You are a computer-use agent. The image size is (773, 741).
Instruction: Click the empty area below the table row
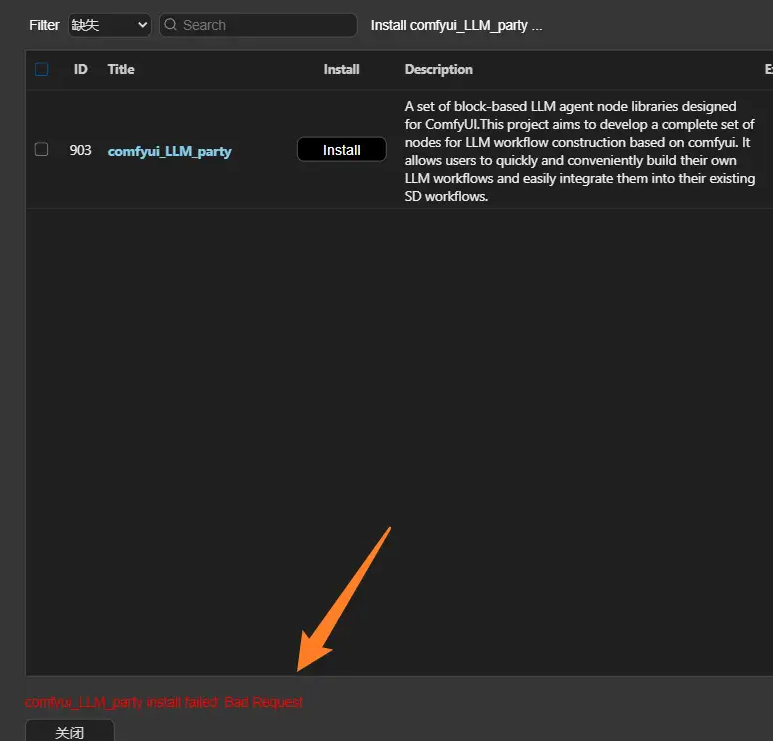(x=400, y=400)
